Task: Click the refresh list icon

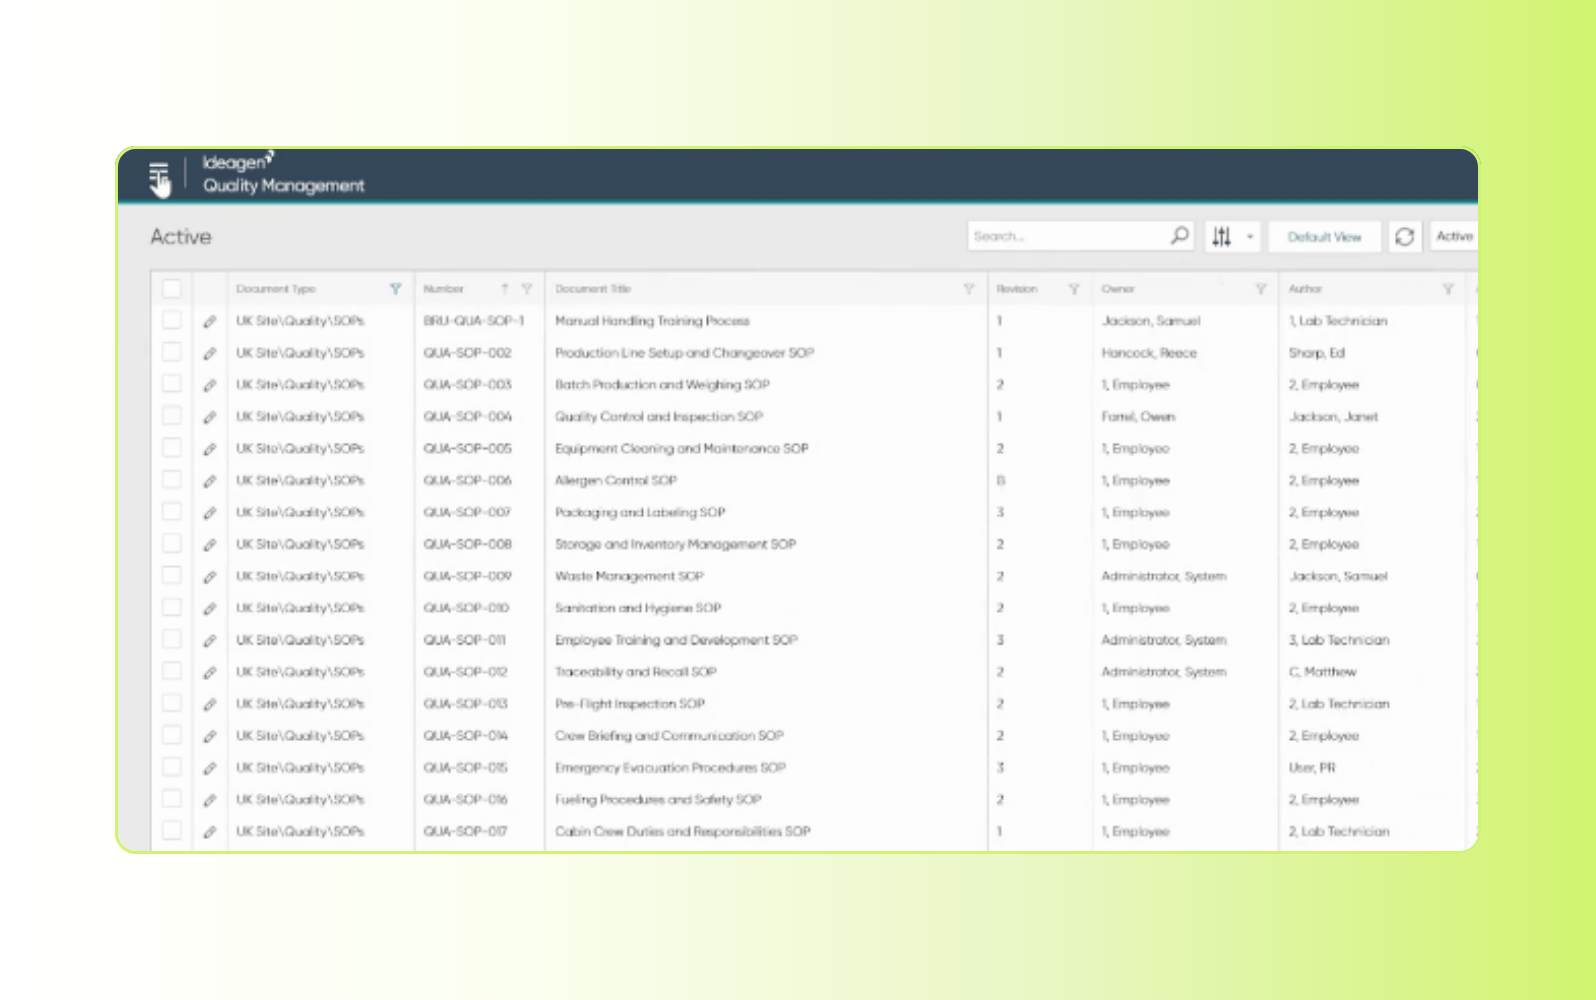Action: (x=1404, y=237)
